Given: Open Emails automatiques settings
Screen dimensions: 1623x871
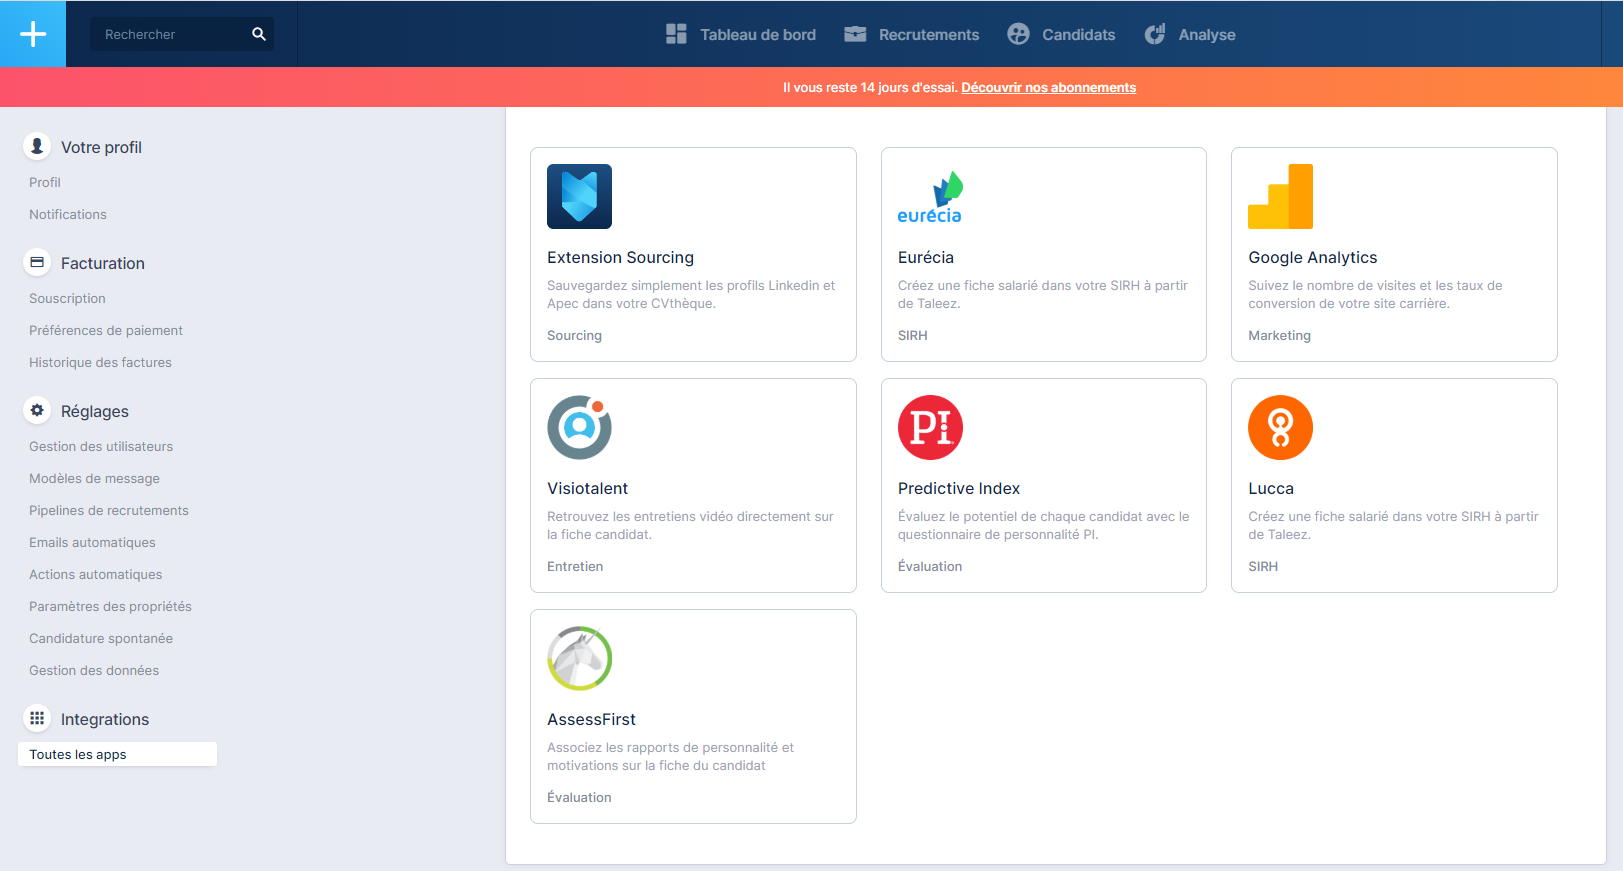Looking at the screenshot, I should click(92, 542).
